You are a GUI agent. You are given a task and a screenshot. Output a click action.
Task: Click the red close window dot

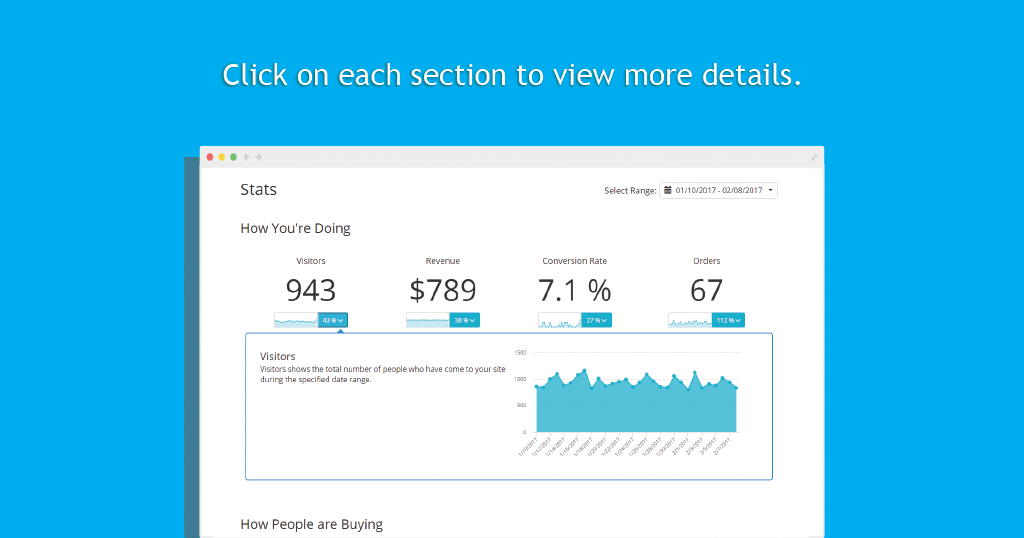pos(210,157)
